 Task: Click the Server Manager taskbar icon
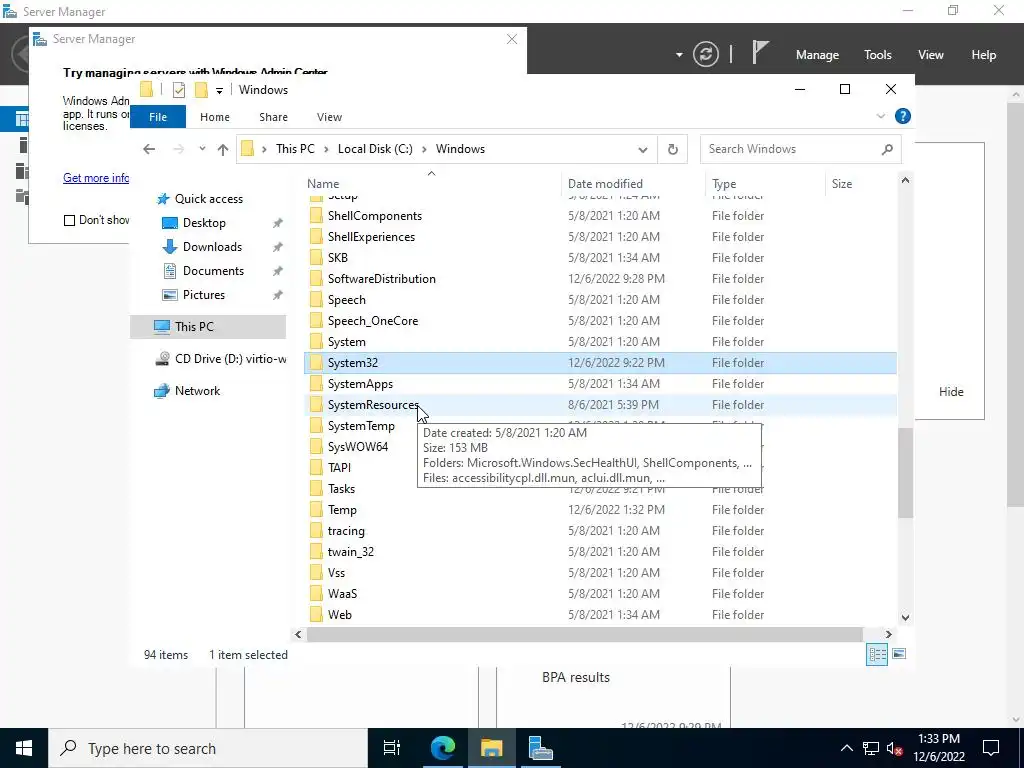tap(540, 748)
